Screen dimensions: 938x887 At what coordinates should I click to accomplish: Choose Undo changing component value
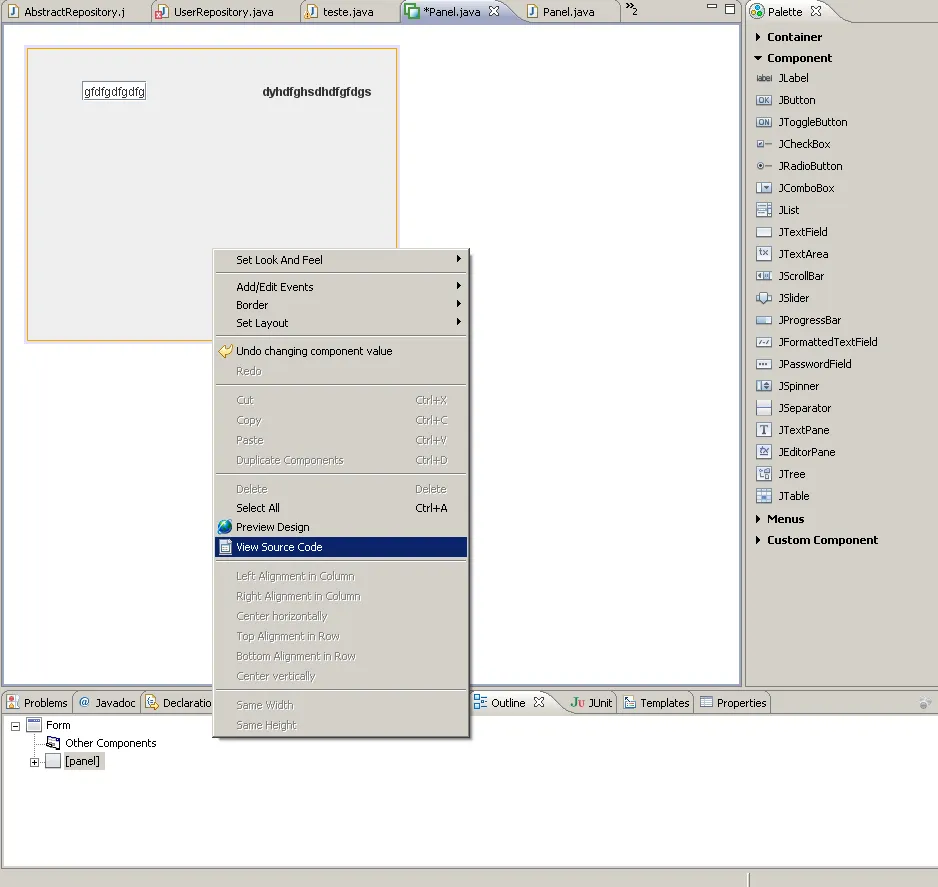pyautogui.click(x=341, y=351)
